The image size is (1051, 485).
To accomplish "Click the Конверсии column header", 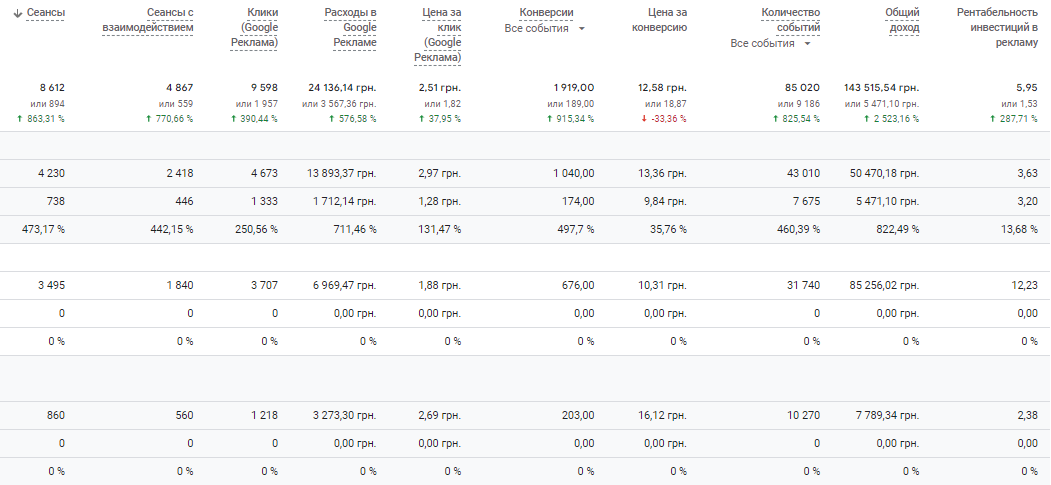I will tap(546, 13).
